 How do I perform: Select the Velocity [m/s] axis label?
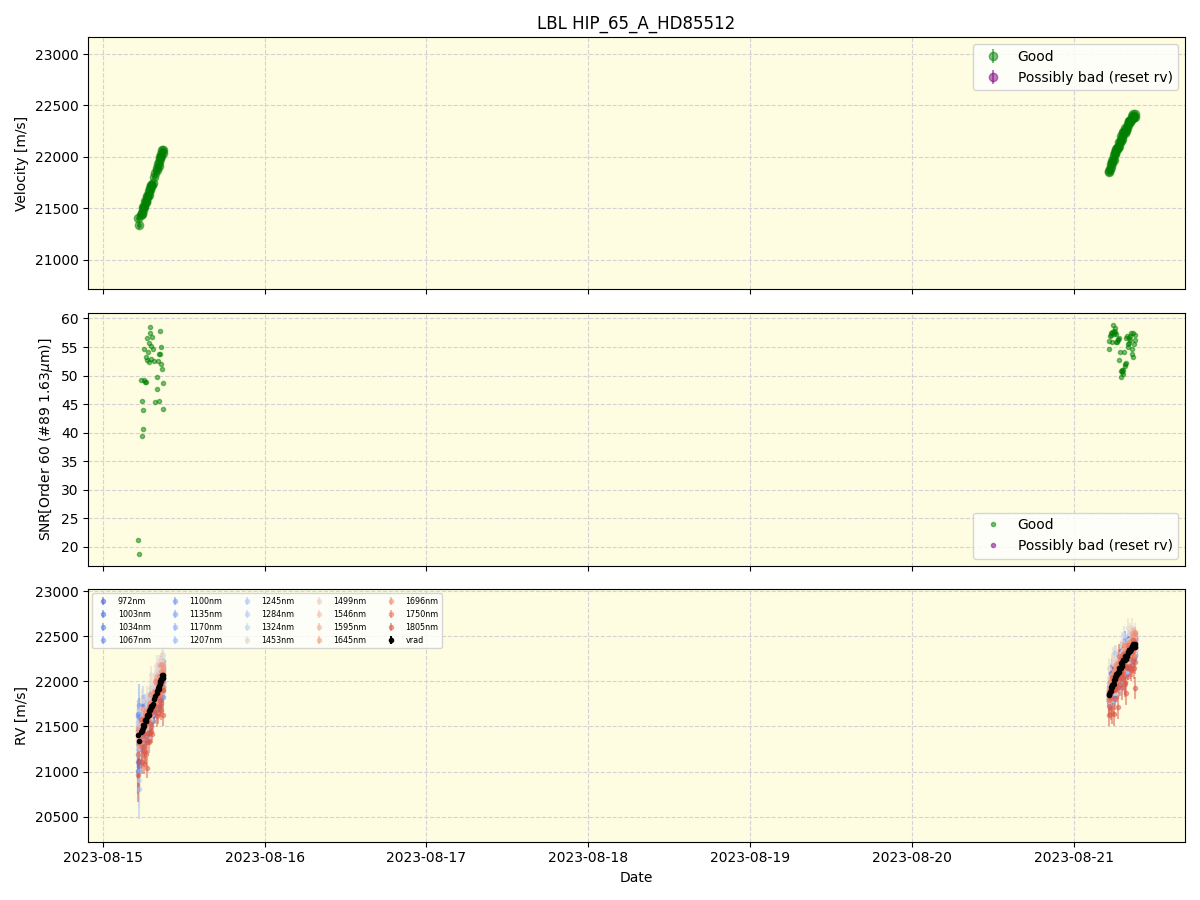pyautogui.click(x=21, y=164)
